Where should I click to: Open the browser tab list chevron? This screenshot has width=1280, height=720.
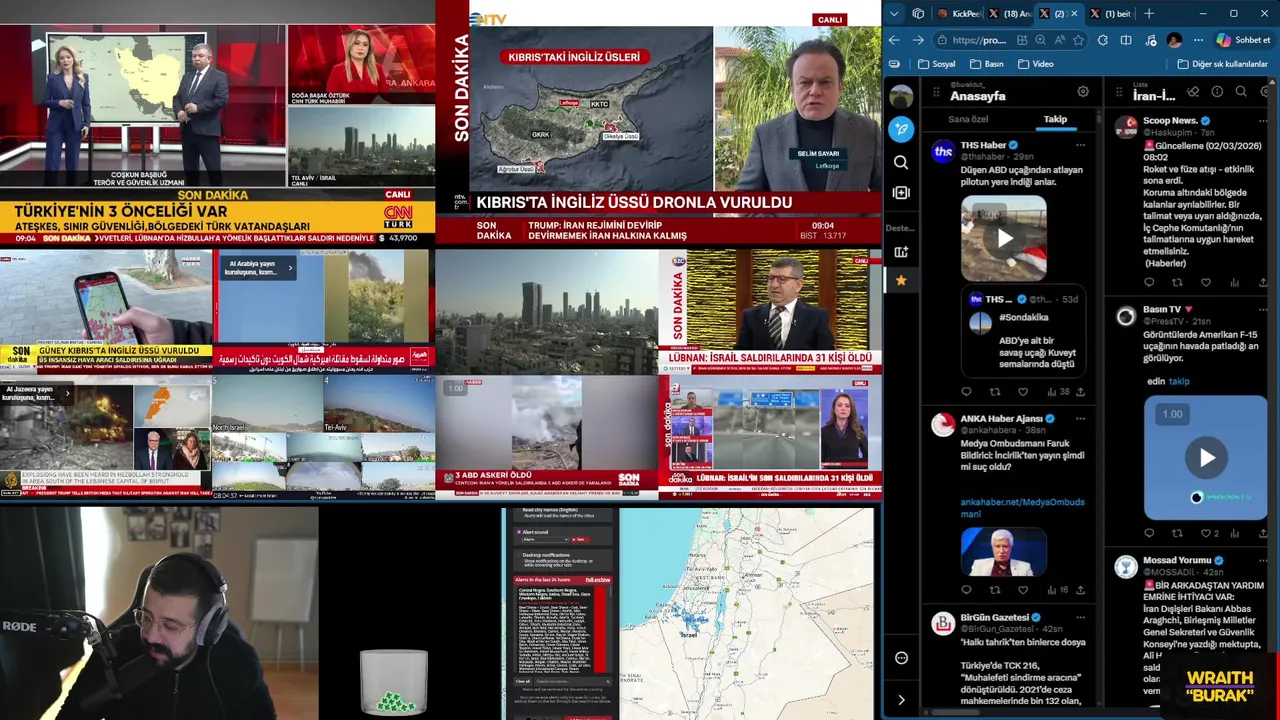[894, 13]
